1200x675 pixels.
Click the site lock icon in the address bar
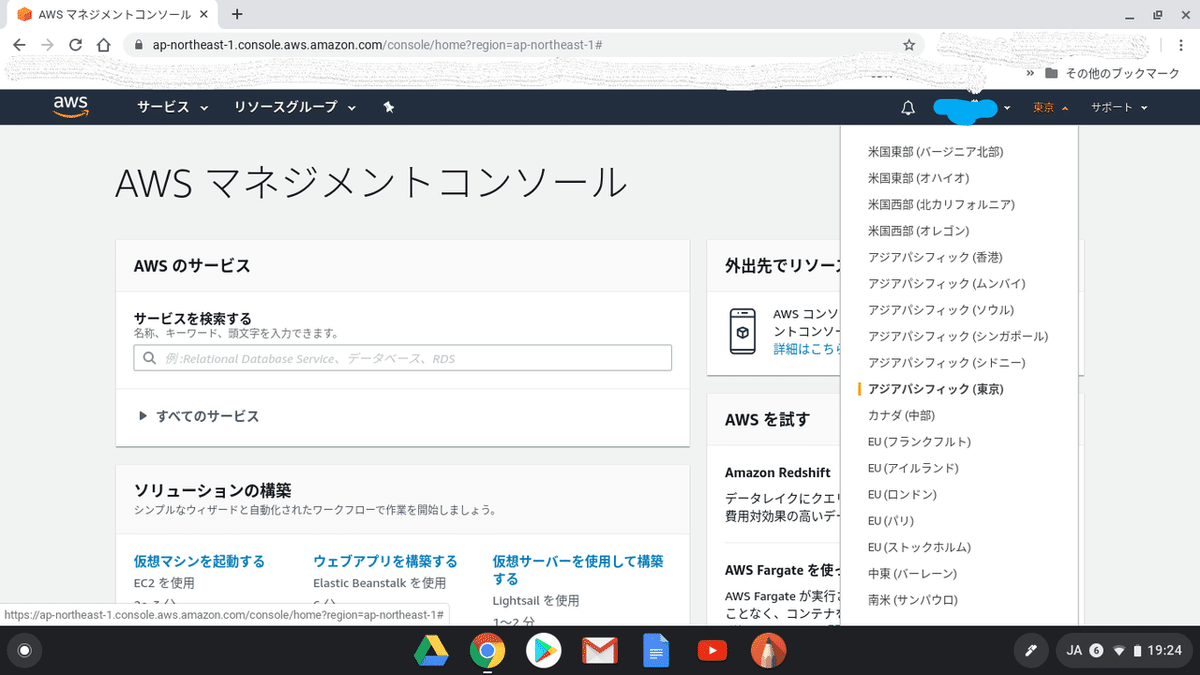(137, 45)
